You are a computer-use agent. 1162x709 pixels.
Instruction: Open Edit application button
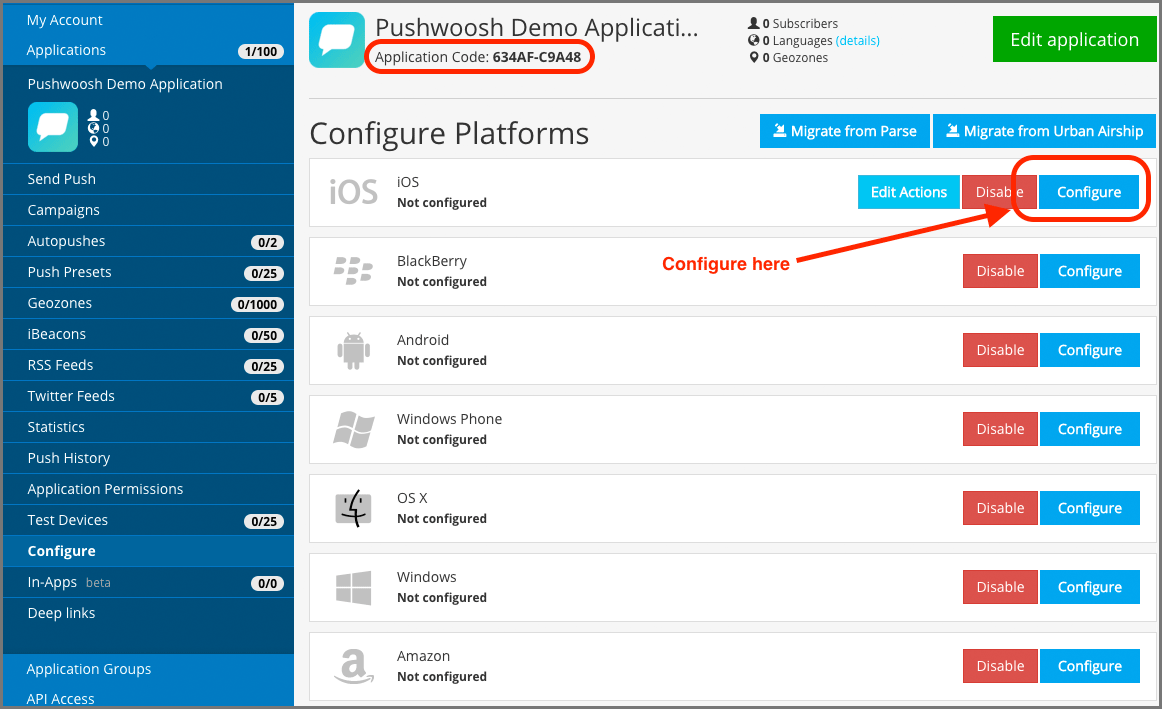tap(1075, 39)
